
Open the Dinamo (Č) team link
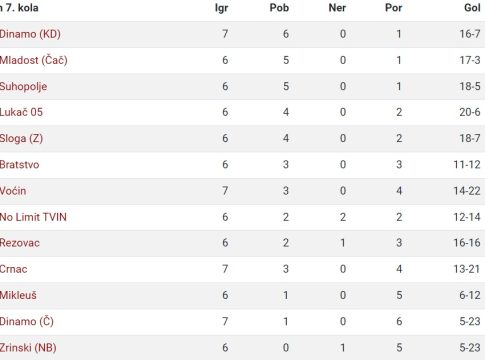pyautogui.click(x=27, y=322)
